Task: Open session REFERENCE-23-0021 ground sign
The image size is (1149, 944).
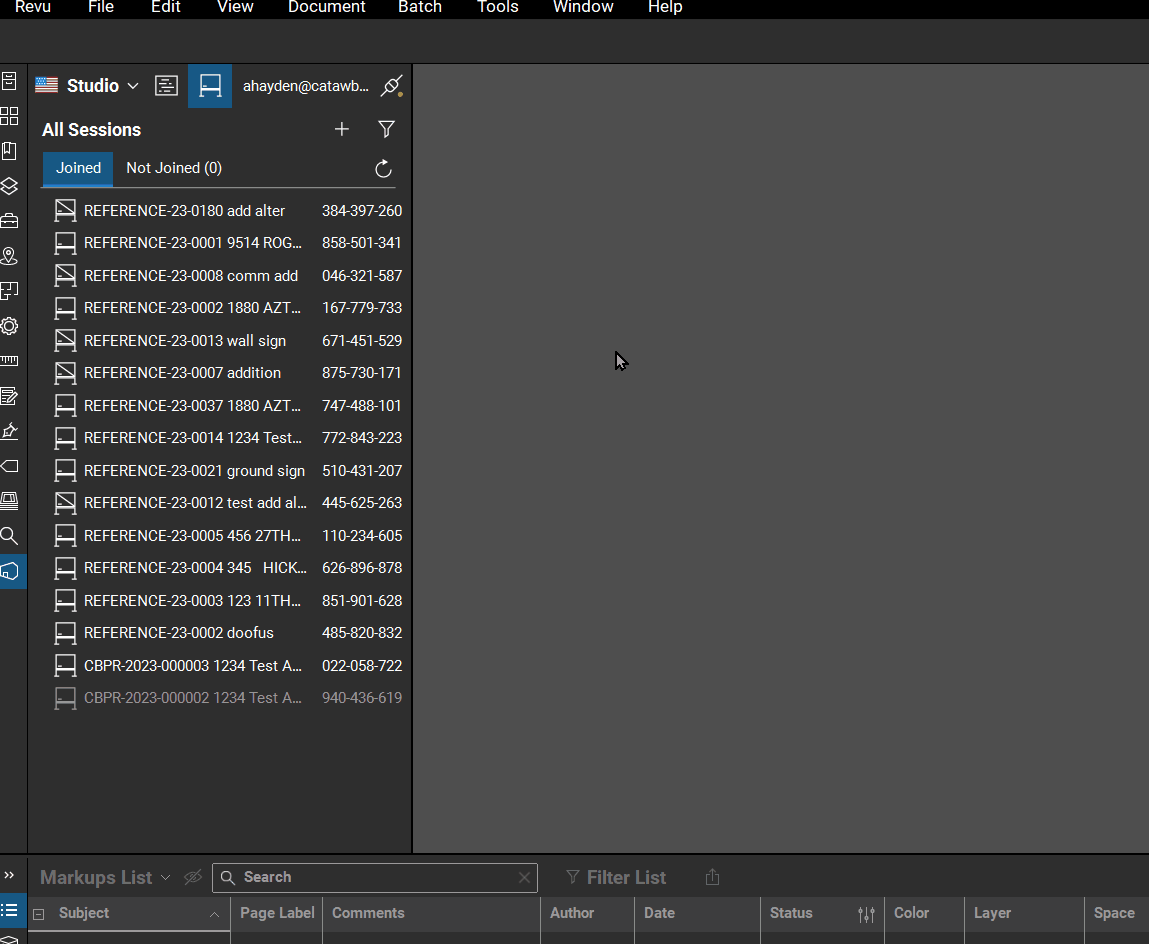Action: click(x=194, y=470)
